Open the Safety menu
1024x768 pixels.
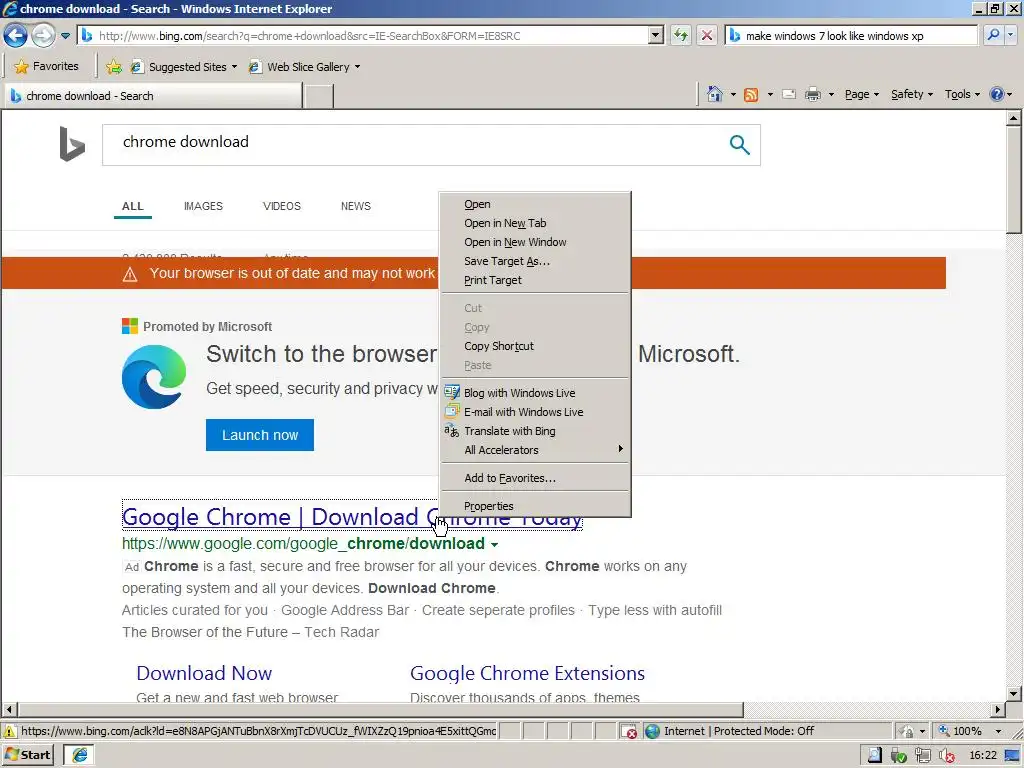(912, 94)
